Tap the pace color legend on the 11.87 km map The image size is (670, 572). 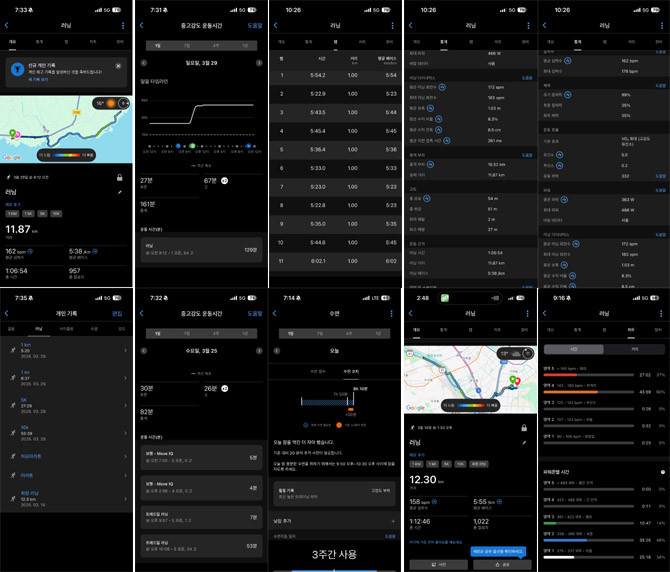tap(66, 156)
